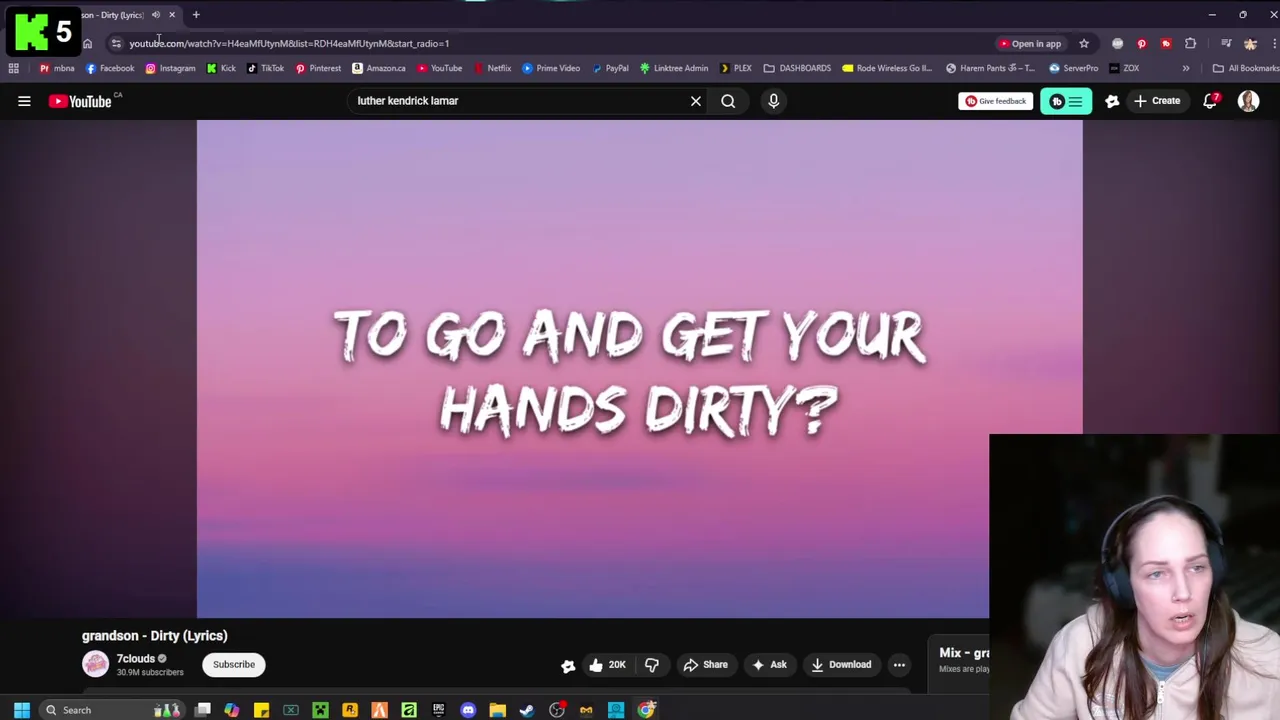The width and height of the screenshot is (1280, 720).
Task: Open the DASHBOARDS bookmark folder
Action: point(797,68)
